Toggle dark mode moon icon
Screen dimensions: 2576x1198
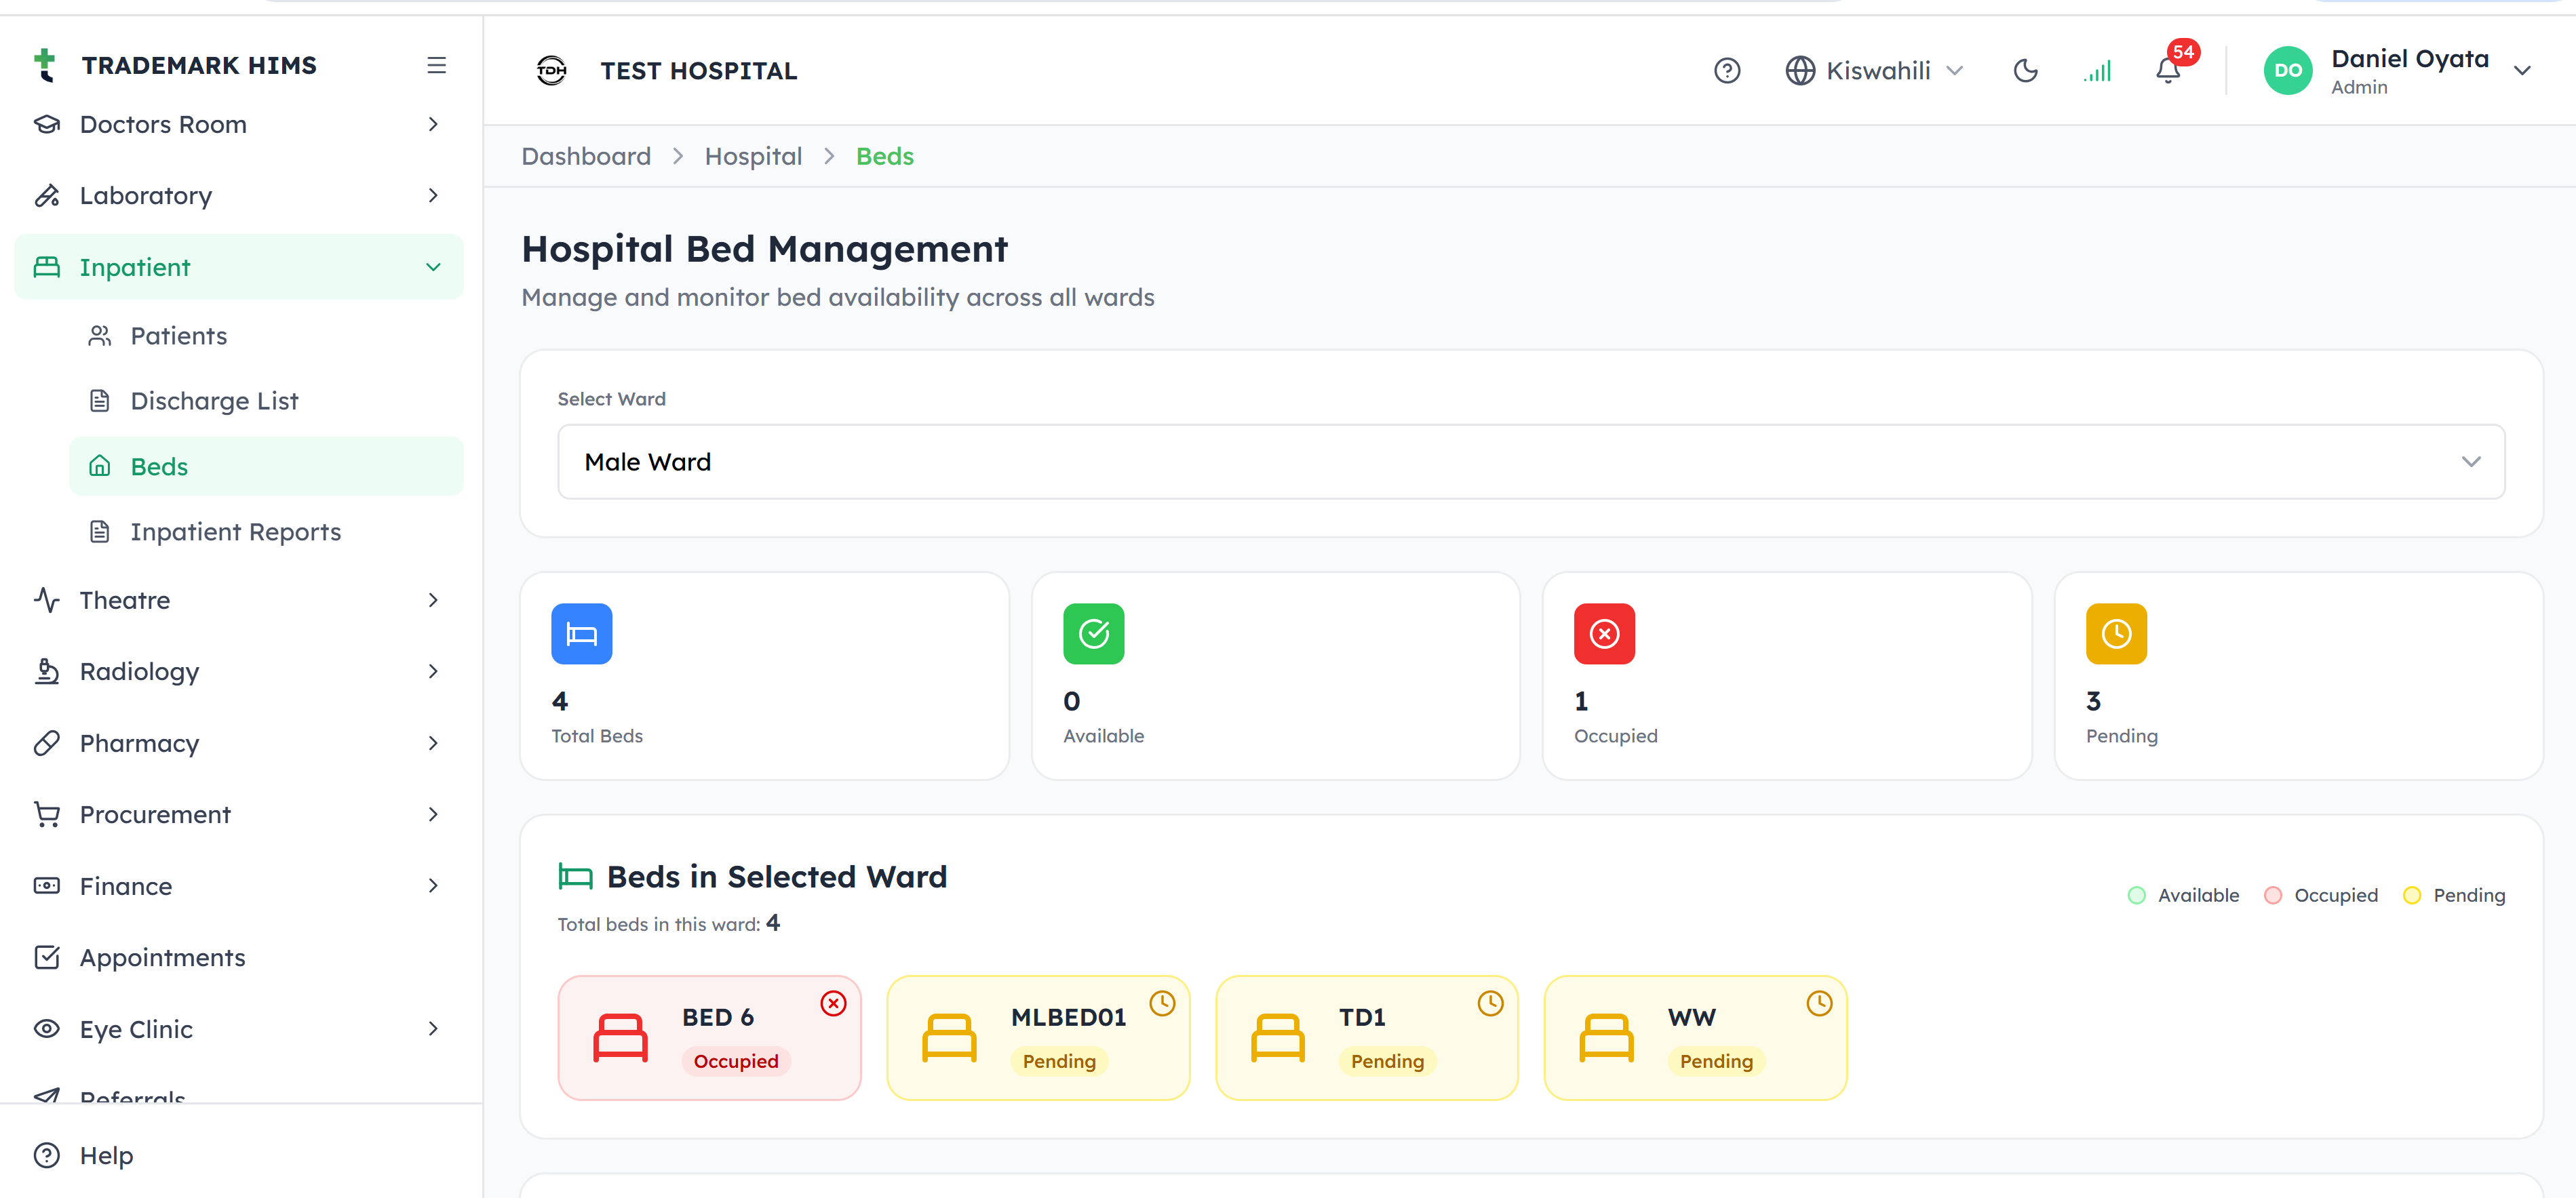pyautogui.click(x=2025, y=71)
